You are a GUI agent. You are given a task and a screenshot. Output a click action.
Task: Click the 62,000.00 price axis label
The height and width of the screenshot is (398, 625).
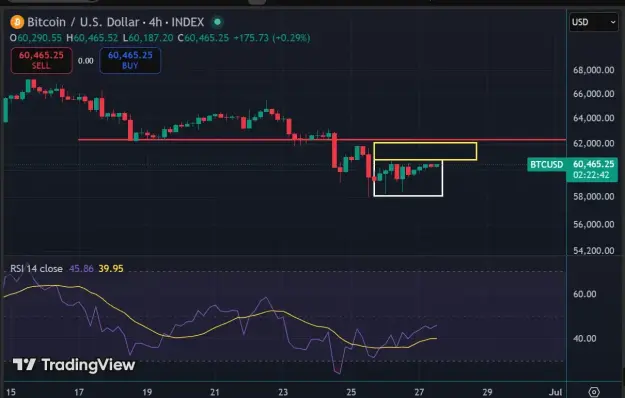[594, 143]
